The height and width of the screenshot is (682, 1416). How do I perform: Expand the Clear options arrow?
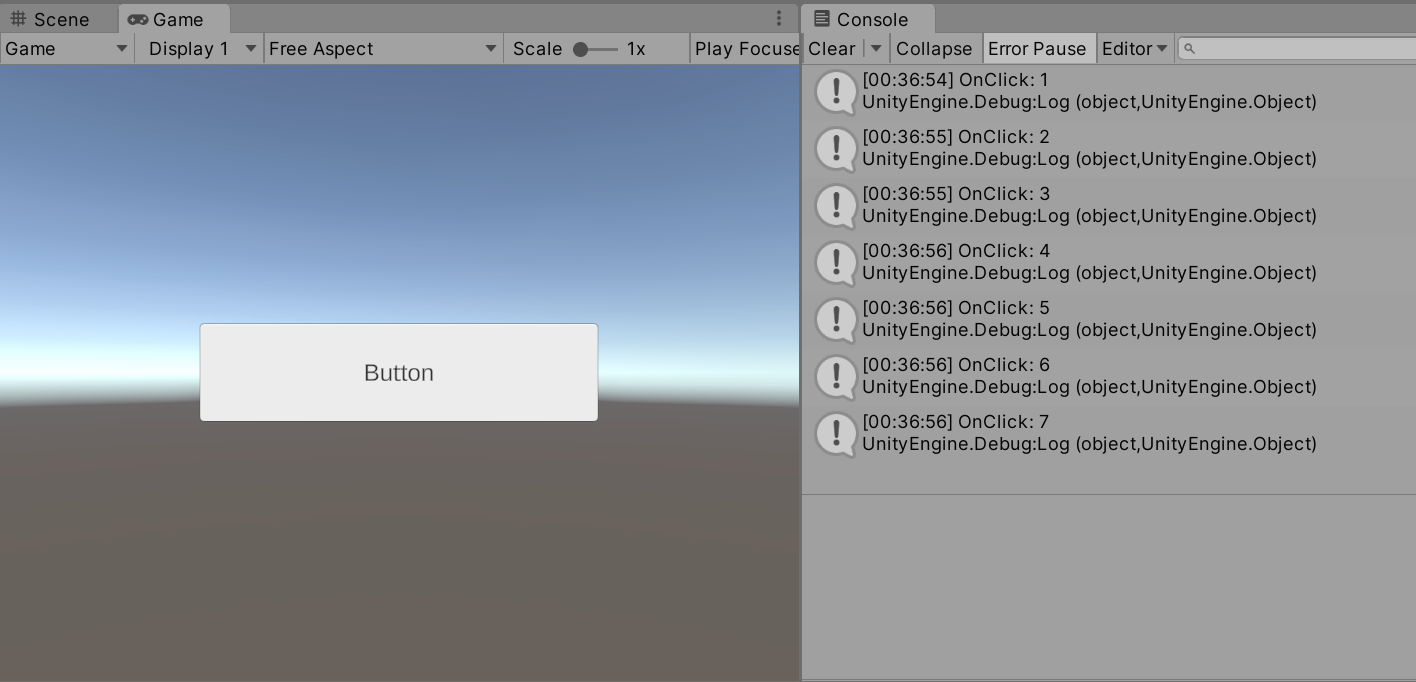(876, 49)
